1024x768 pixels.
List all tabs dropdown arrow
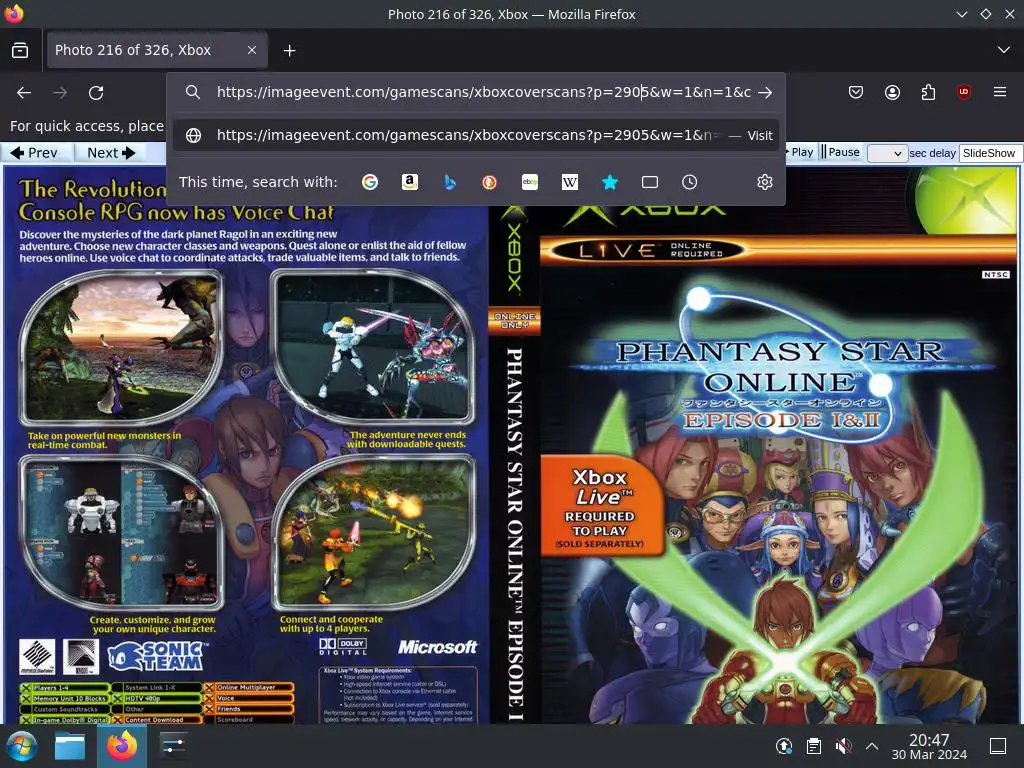(1004, 50)
